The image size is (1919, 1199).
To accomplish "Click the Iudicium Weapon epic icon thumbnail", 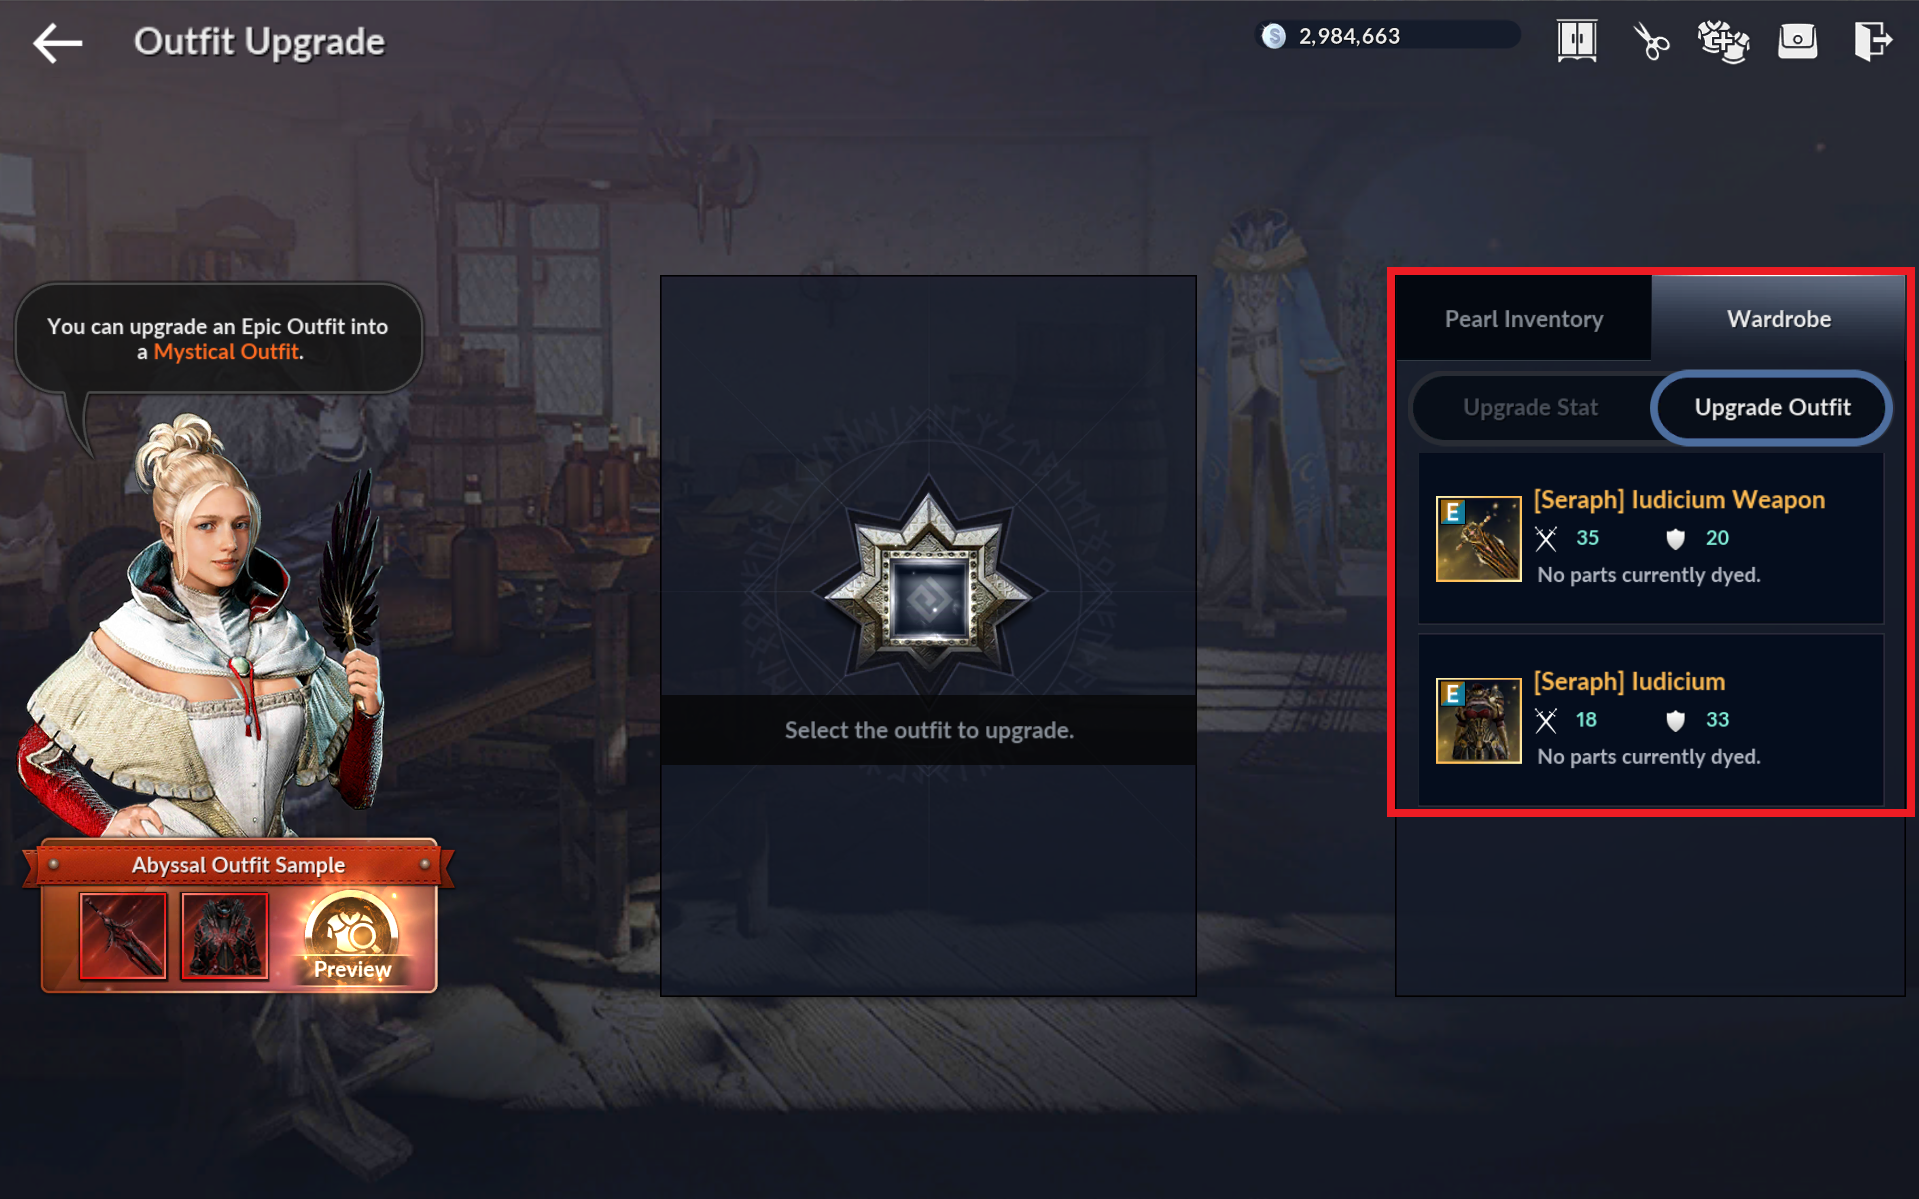I will pyautogui.click(x=1478, y=539).
